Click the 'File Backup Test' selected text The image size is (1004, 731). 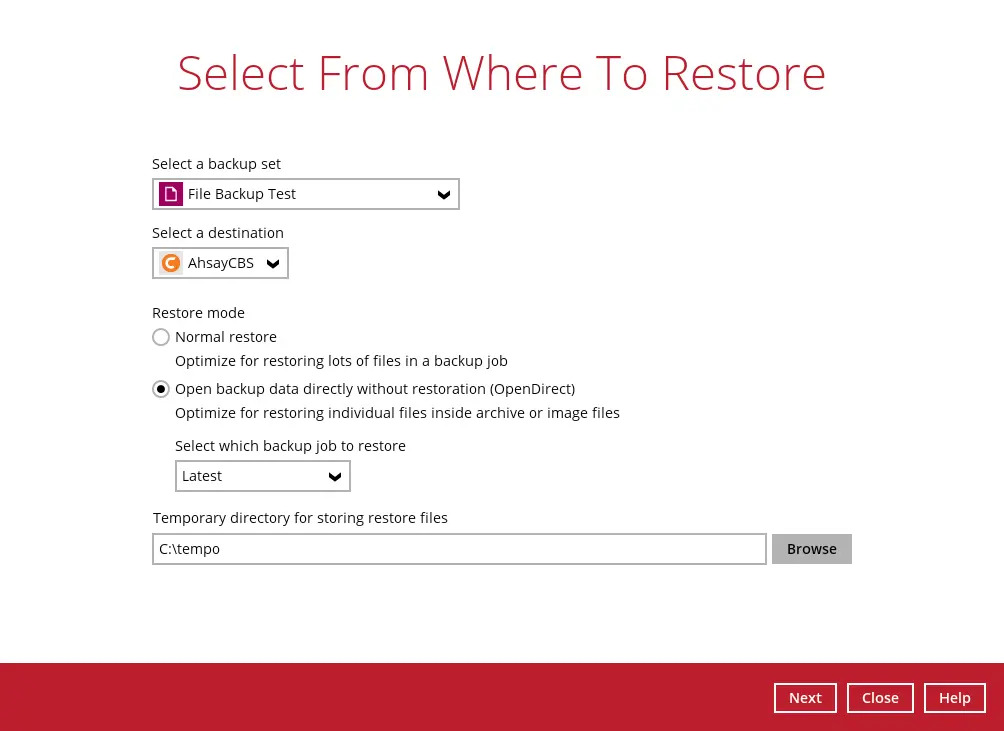242,194
